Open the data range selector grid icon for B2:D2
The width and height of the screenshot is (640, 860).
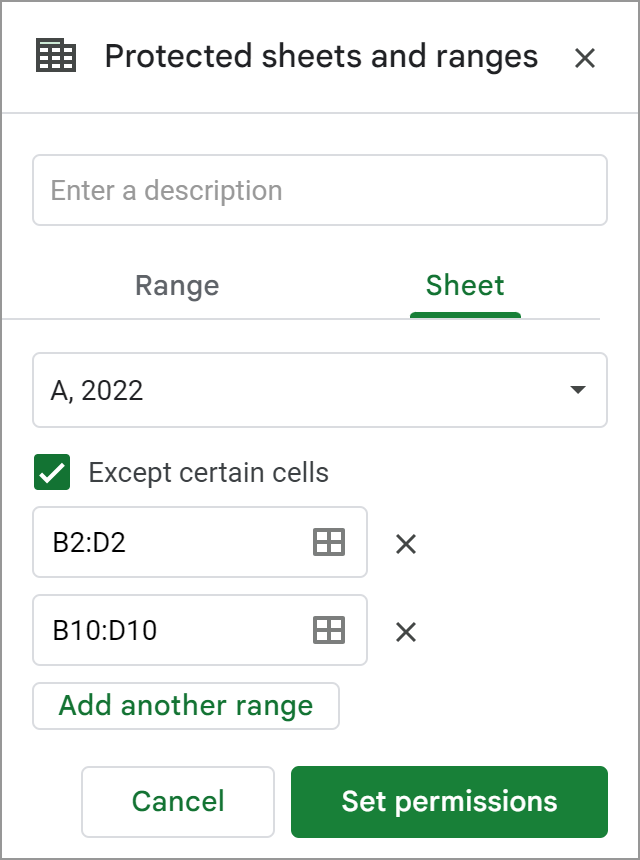[x=329, y=542]
